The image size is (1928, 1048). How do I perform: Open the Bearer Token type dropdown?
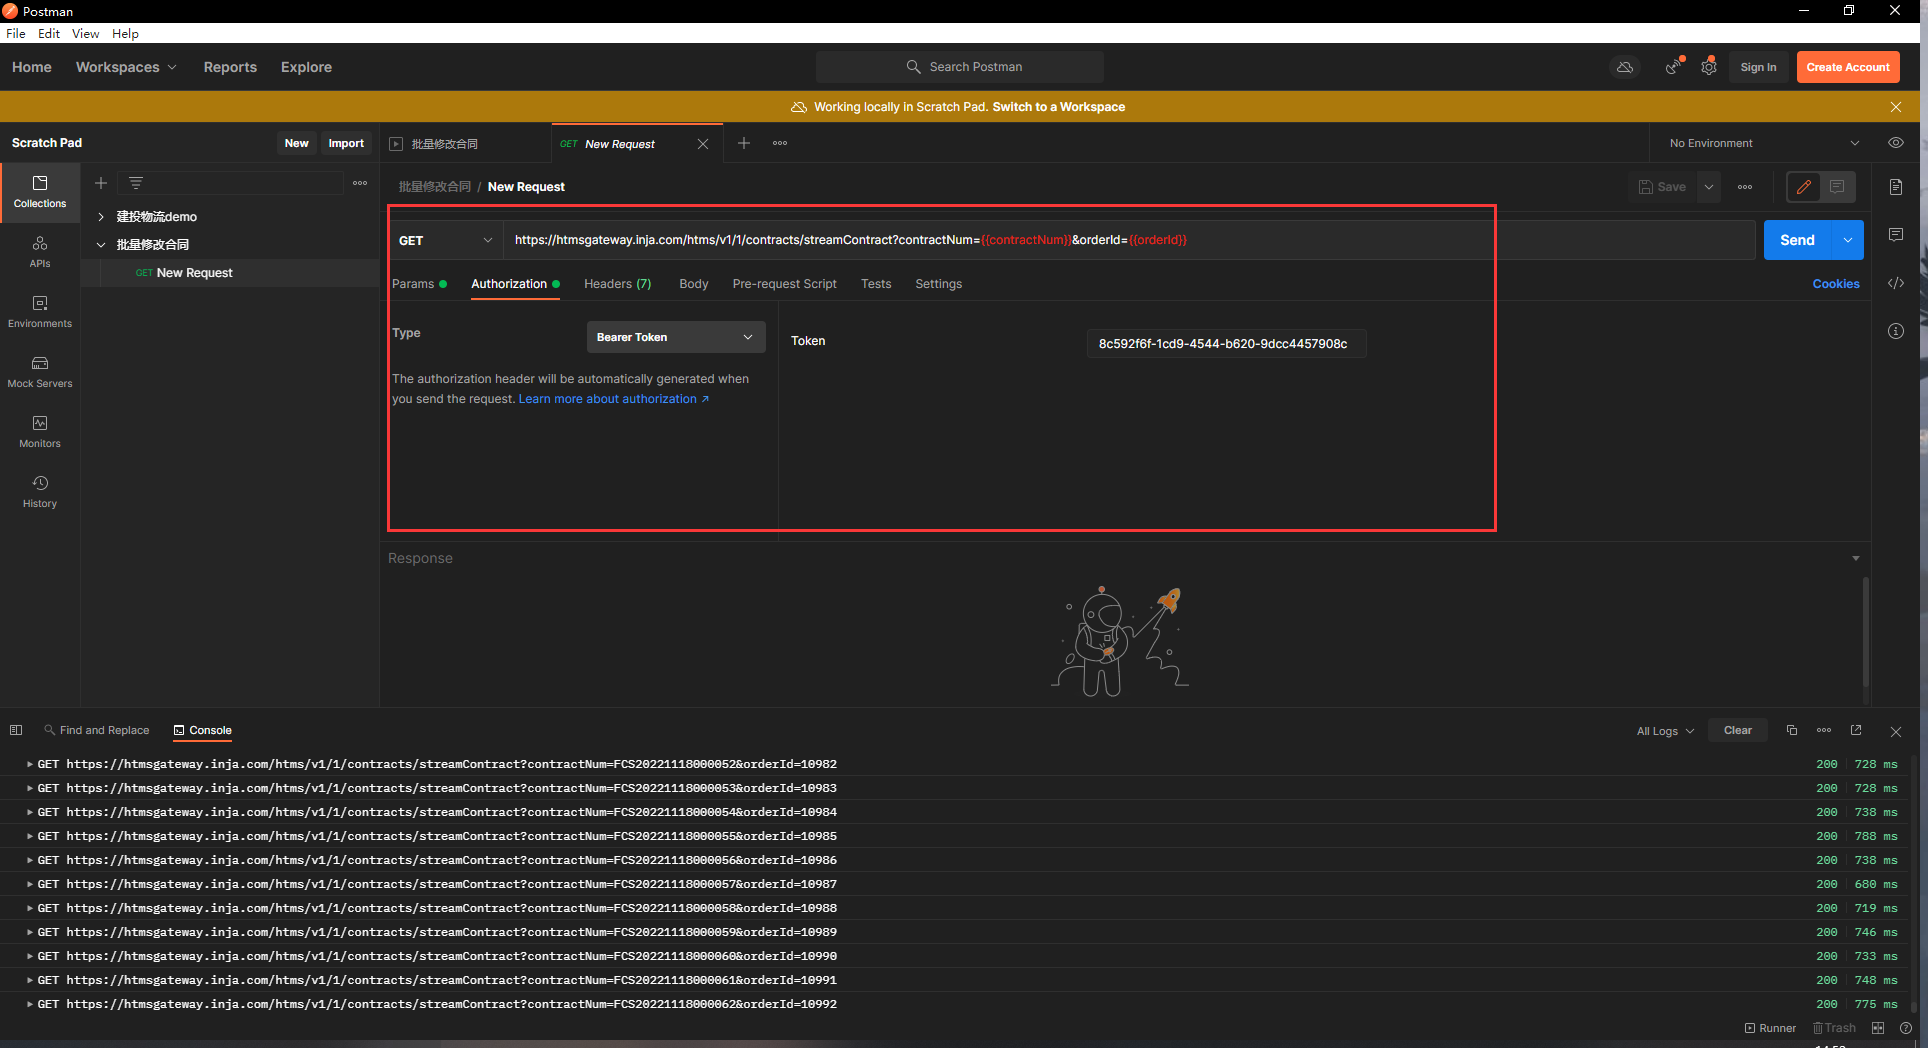click(675, 337)
